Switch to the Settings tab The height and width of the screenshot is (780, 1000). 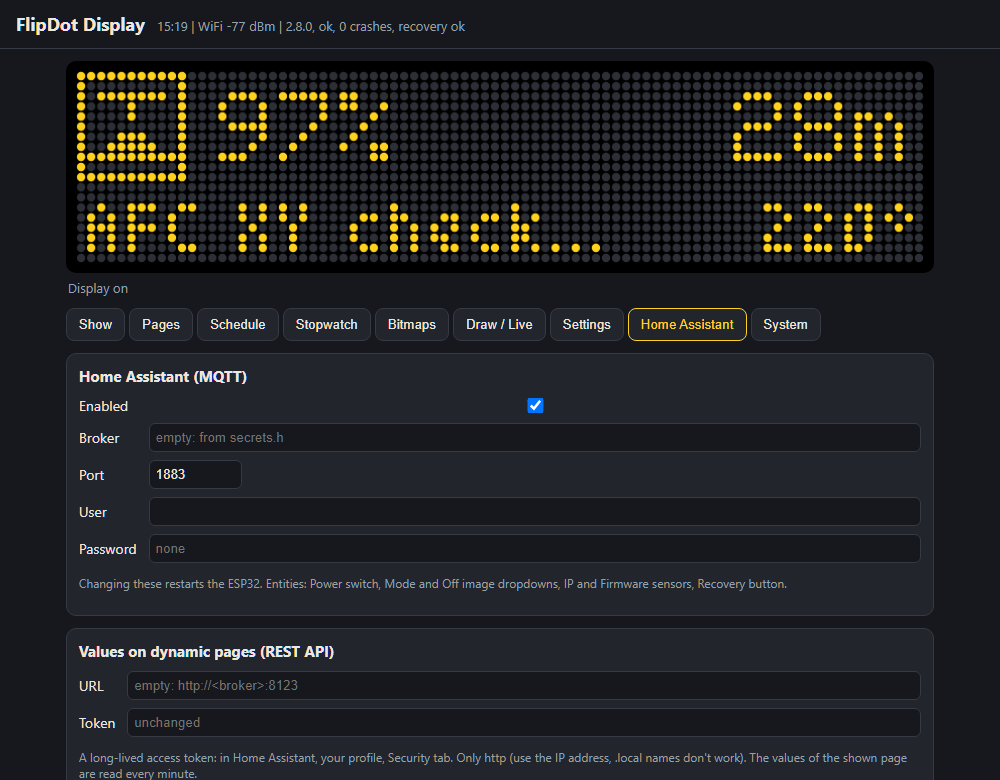click(x=587, y=325)
